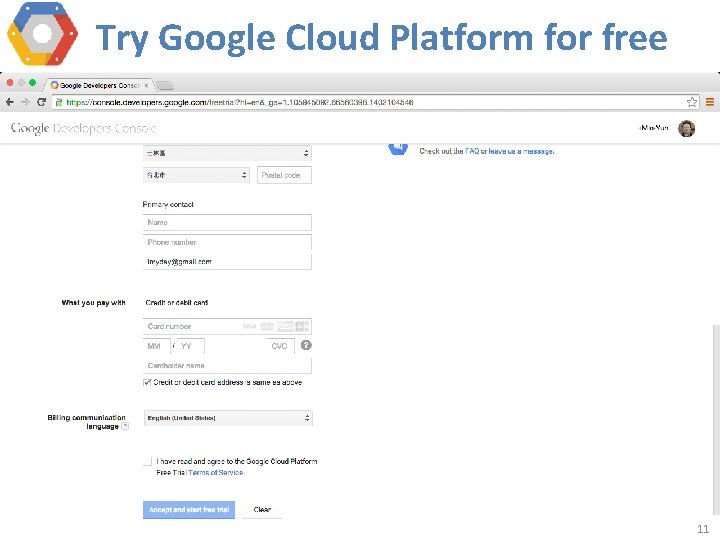Open the city dropdown beside Postal code

coord(196,175)
